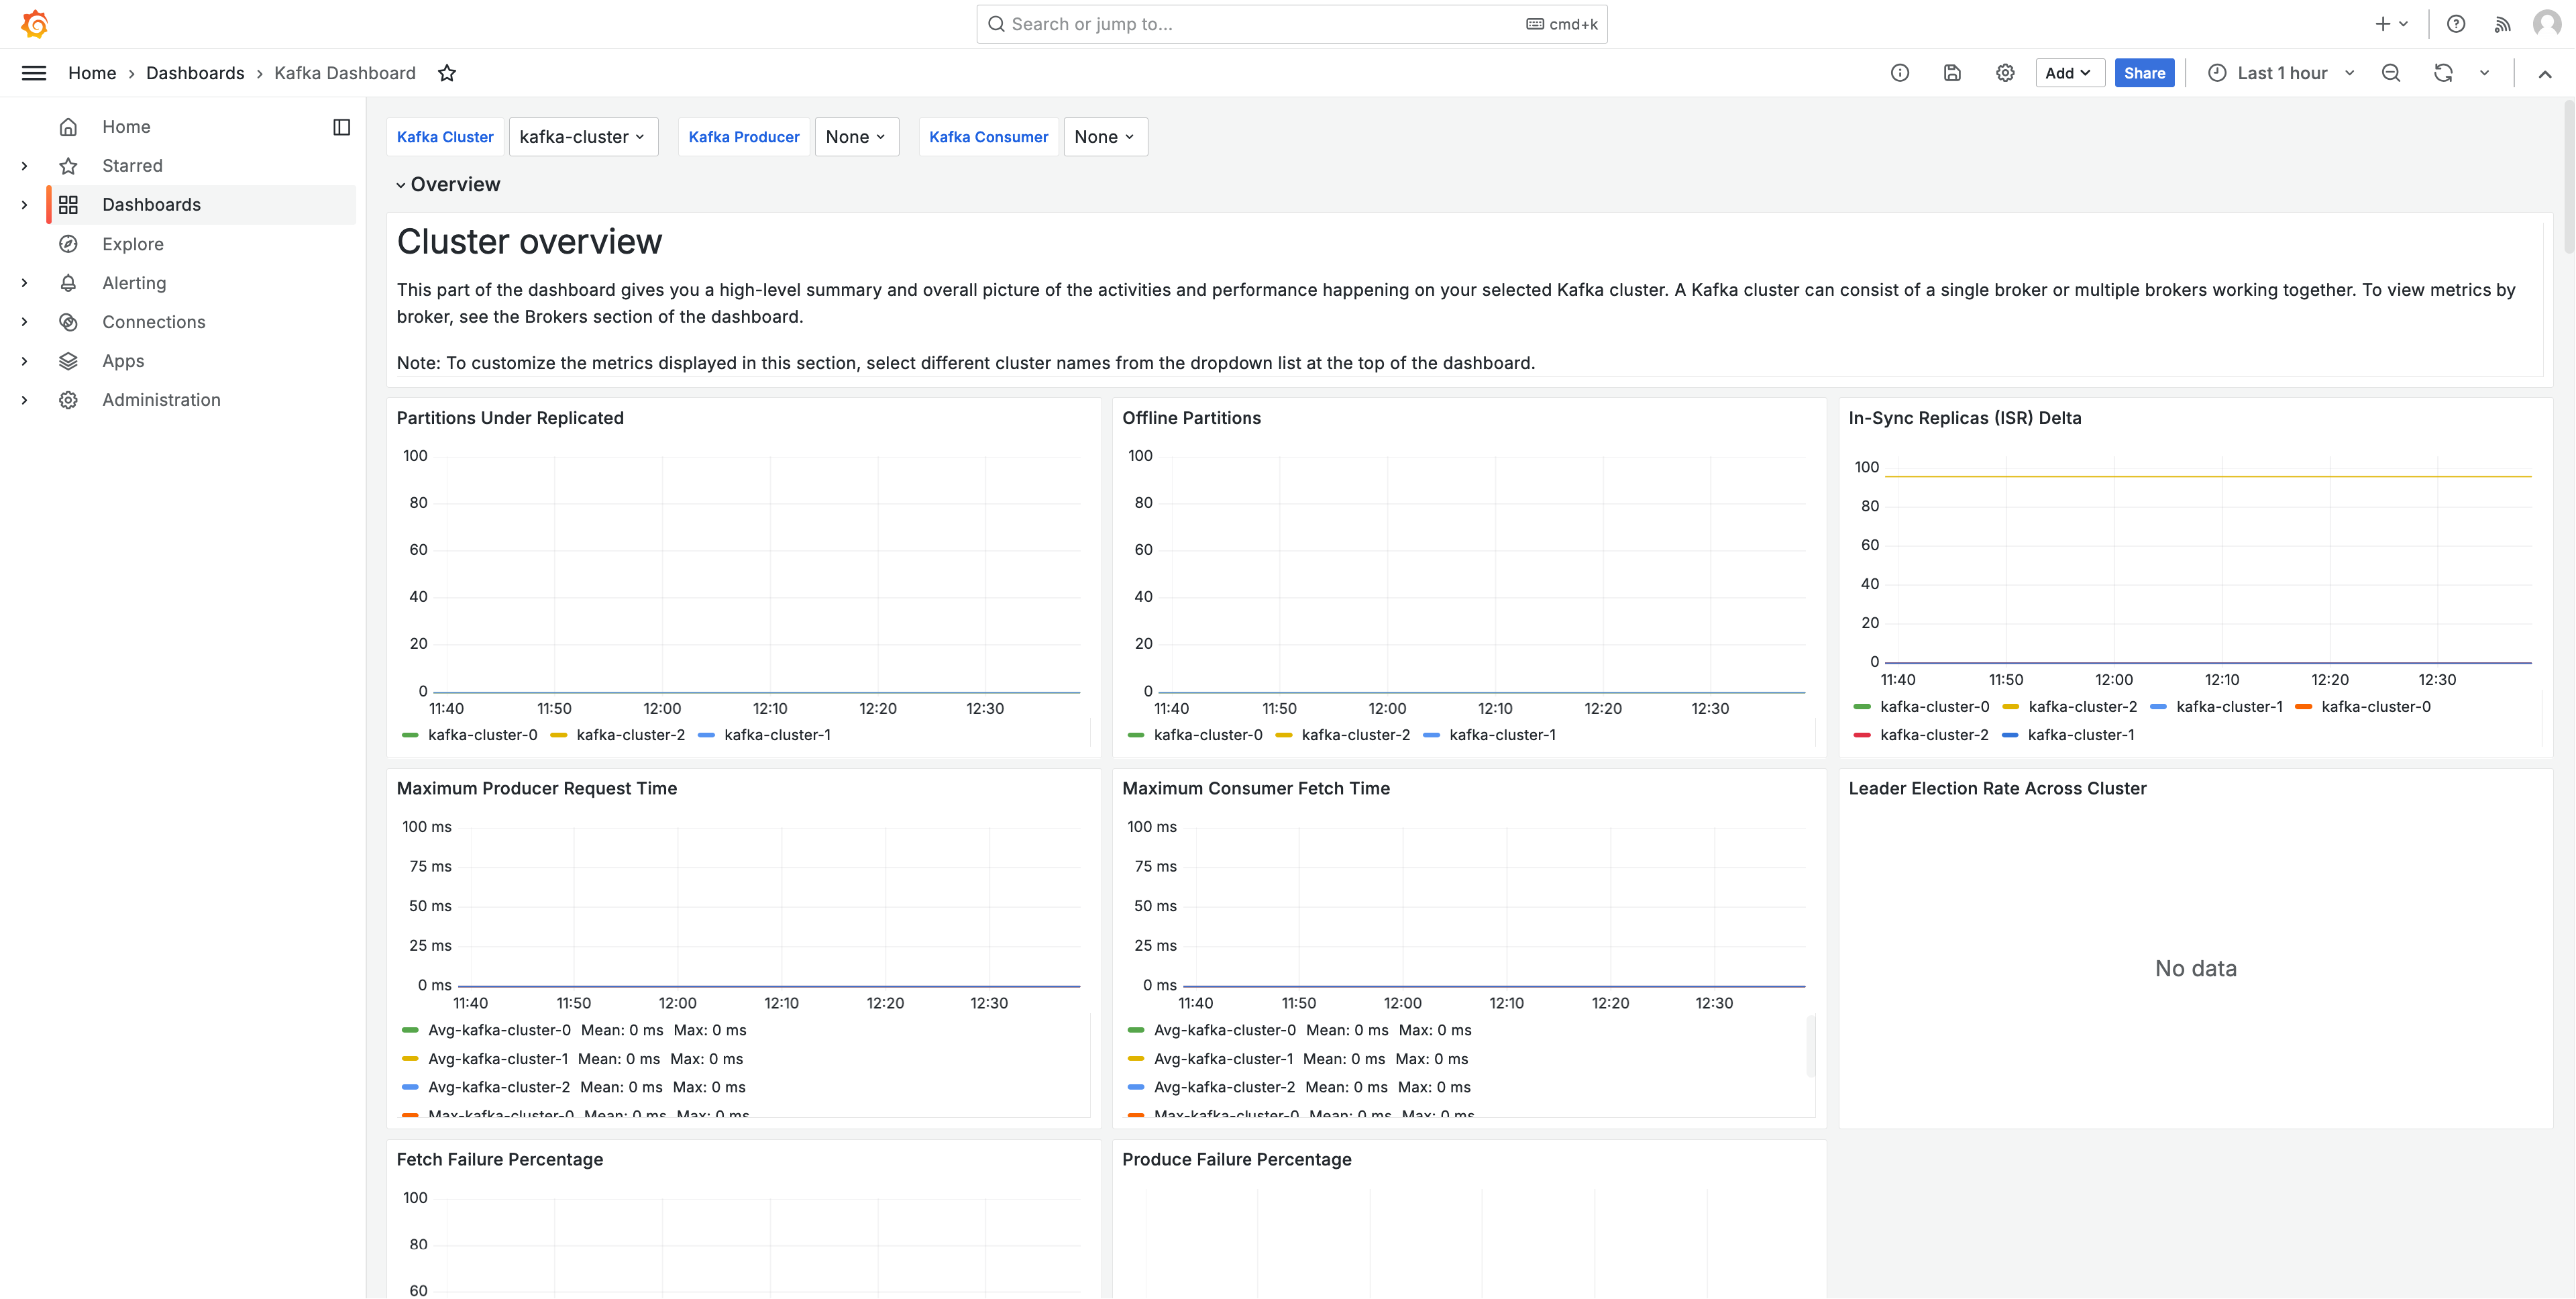Click the Last 1 hour time picker
The width and height of the screenshot is (2576, 1299).
tap(2280, 72)
